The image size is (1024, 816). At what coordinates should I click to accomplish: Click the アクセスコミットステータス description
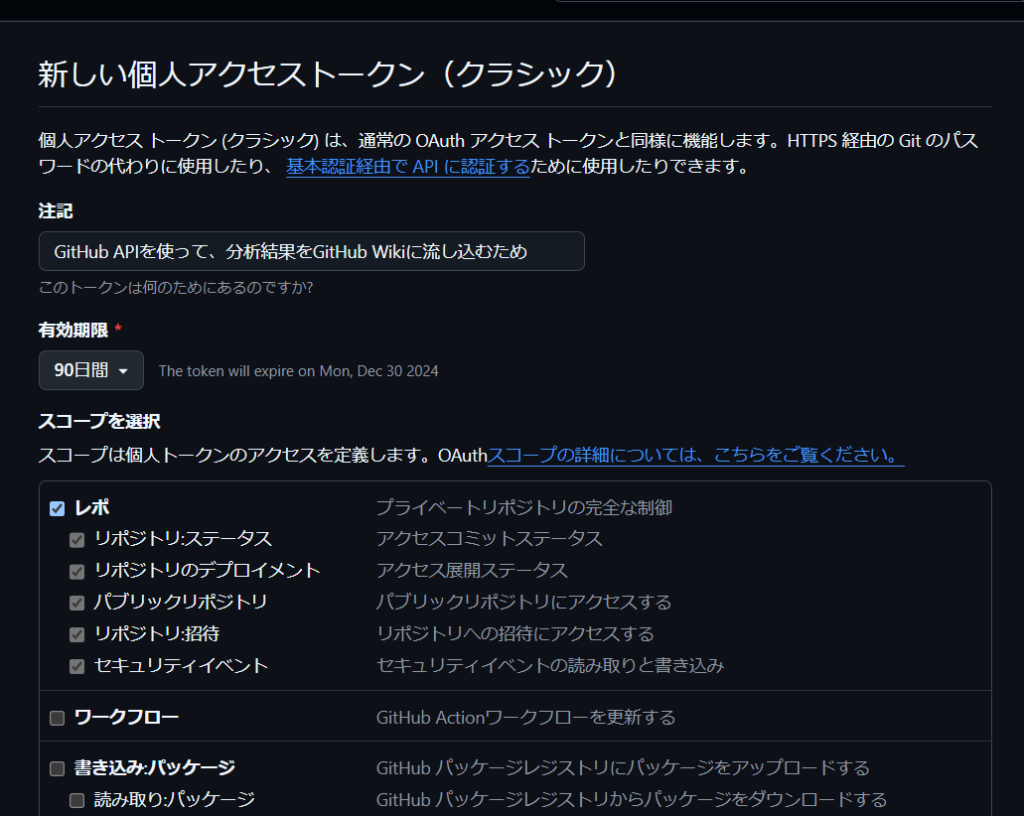point(489,539)
